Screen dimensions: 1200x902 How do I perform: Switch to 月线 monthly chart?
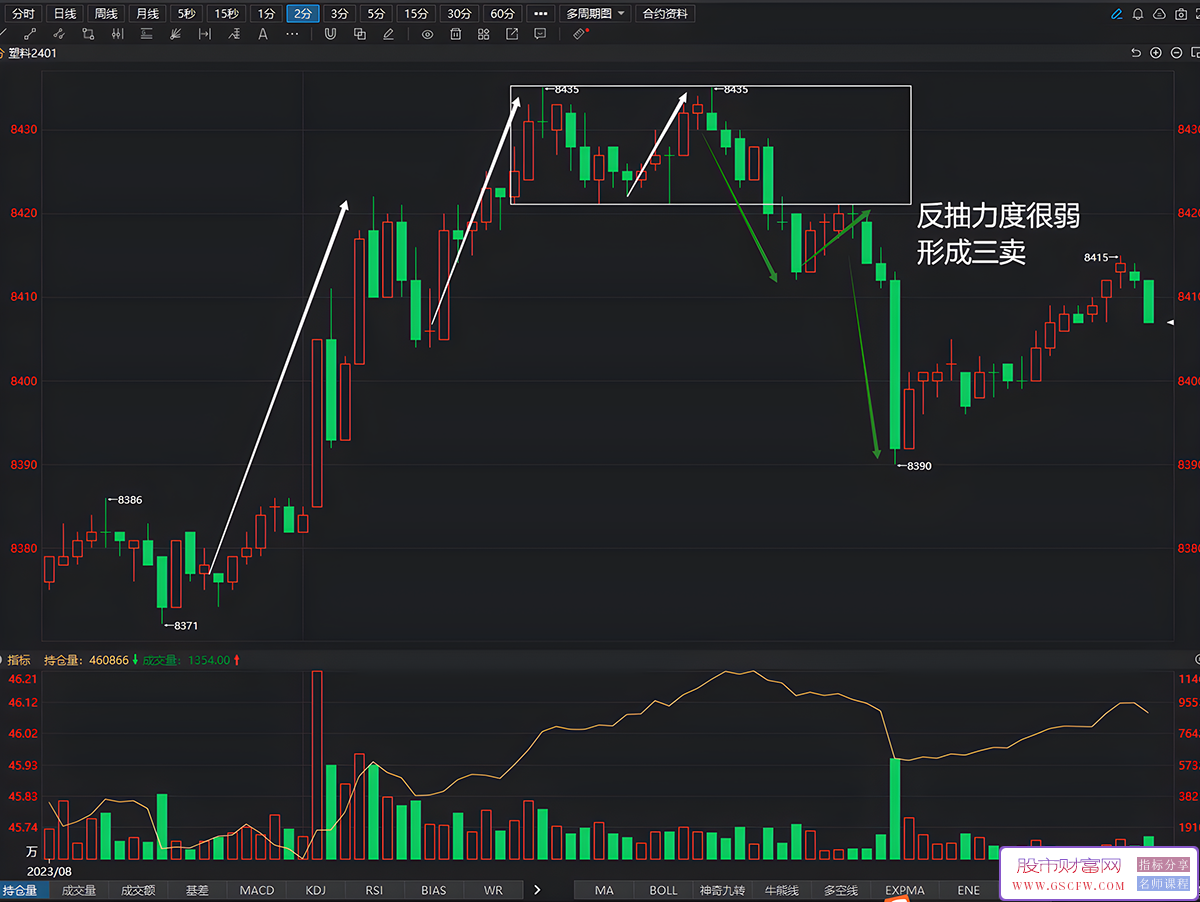(x=147, y=14)
